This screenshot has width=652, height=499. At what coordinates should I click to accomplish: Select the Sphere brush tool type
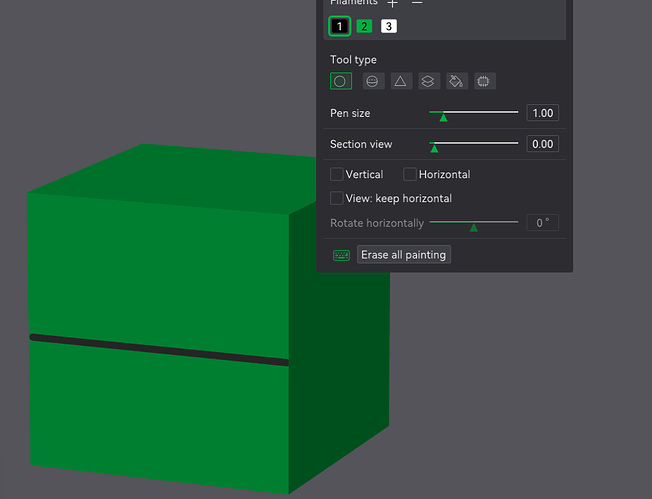coord(373,81)
